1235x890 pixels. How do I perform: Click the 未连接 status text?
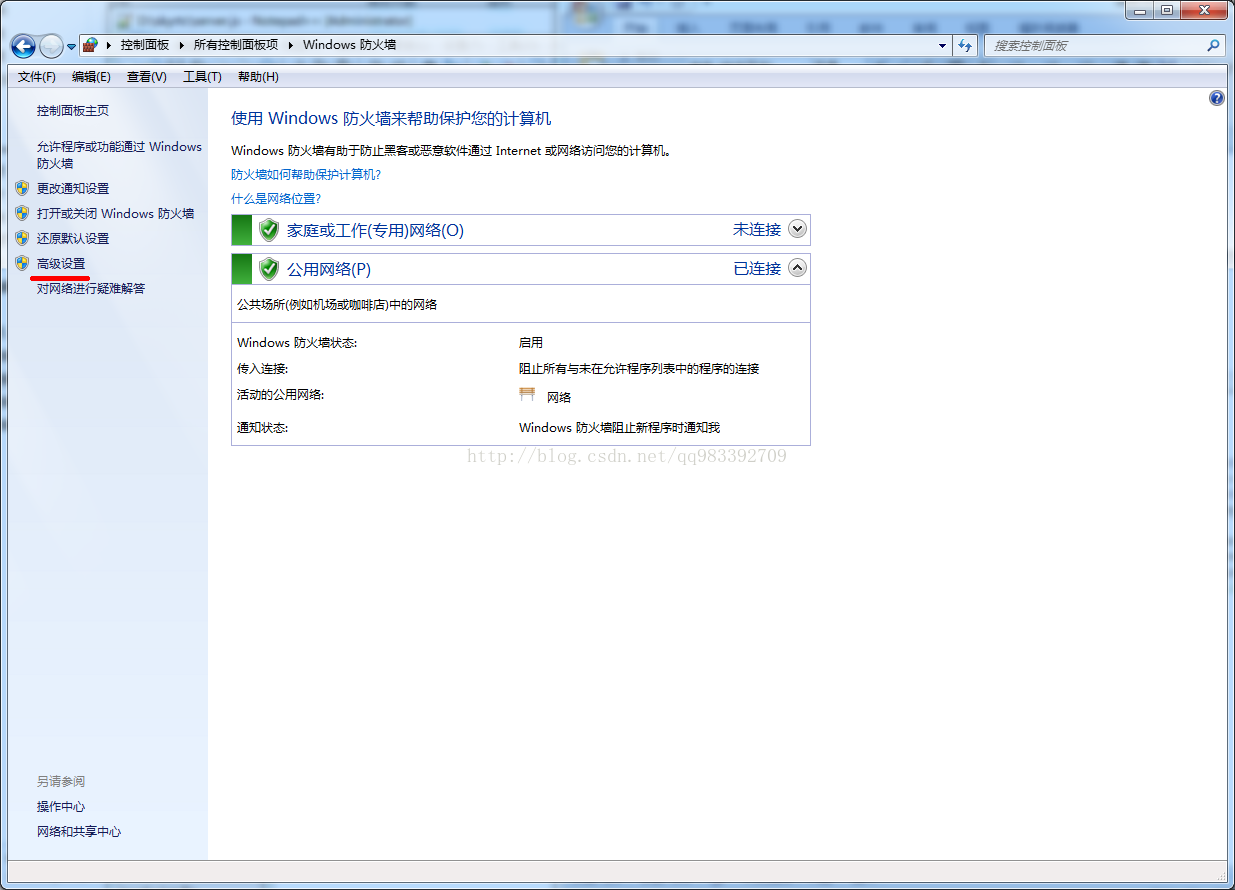pos(757,229)
